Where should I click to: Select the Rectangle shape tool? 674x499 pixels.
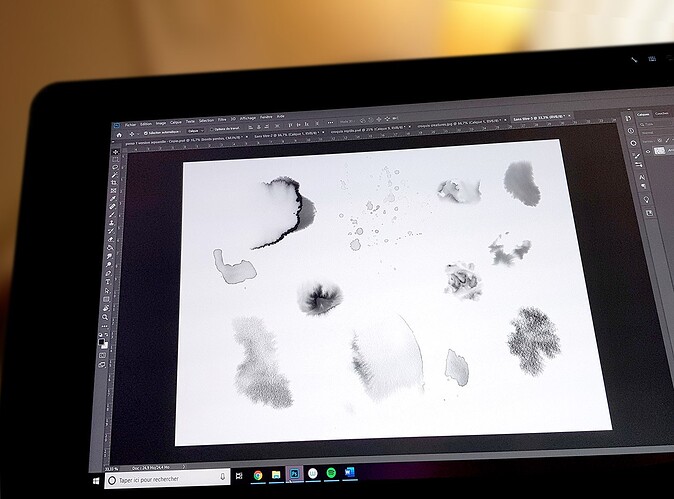pyautogui.click(x=106, y=299)
